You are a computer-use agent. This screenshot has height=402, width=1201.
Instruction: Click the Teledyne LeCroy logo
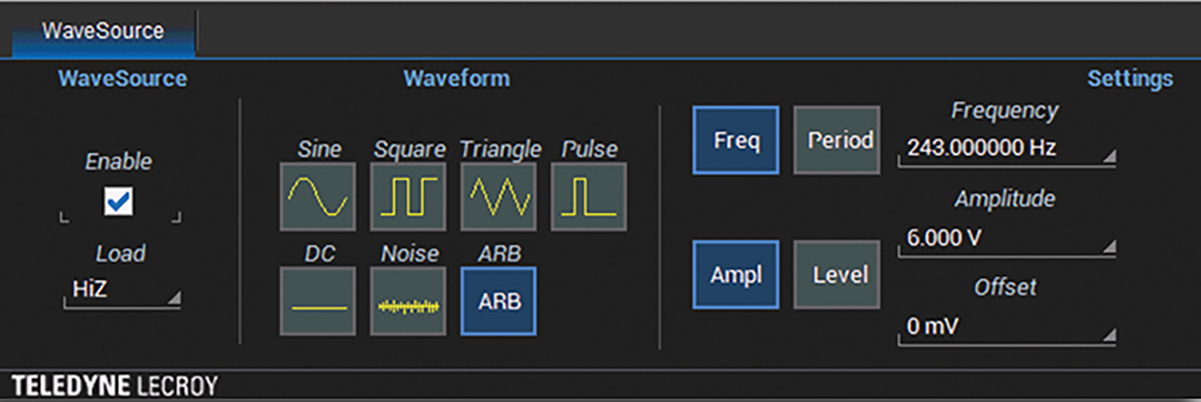click(114, 385)
